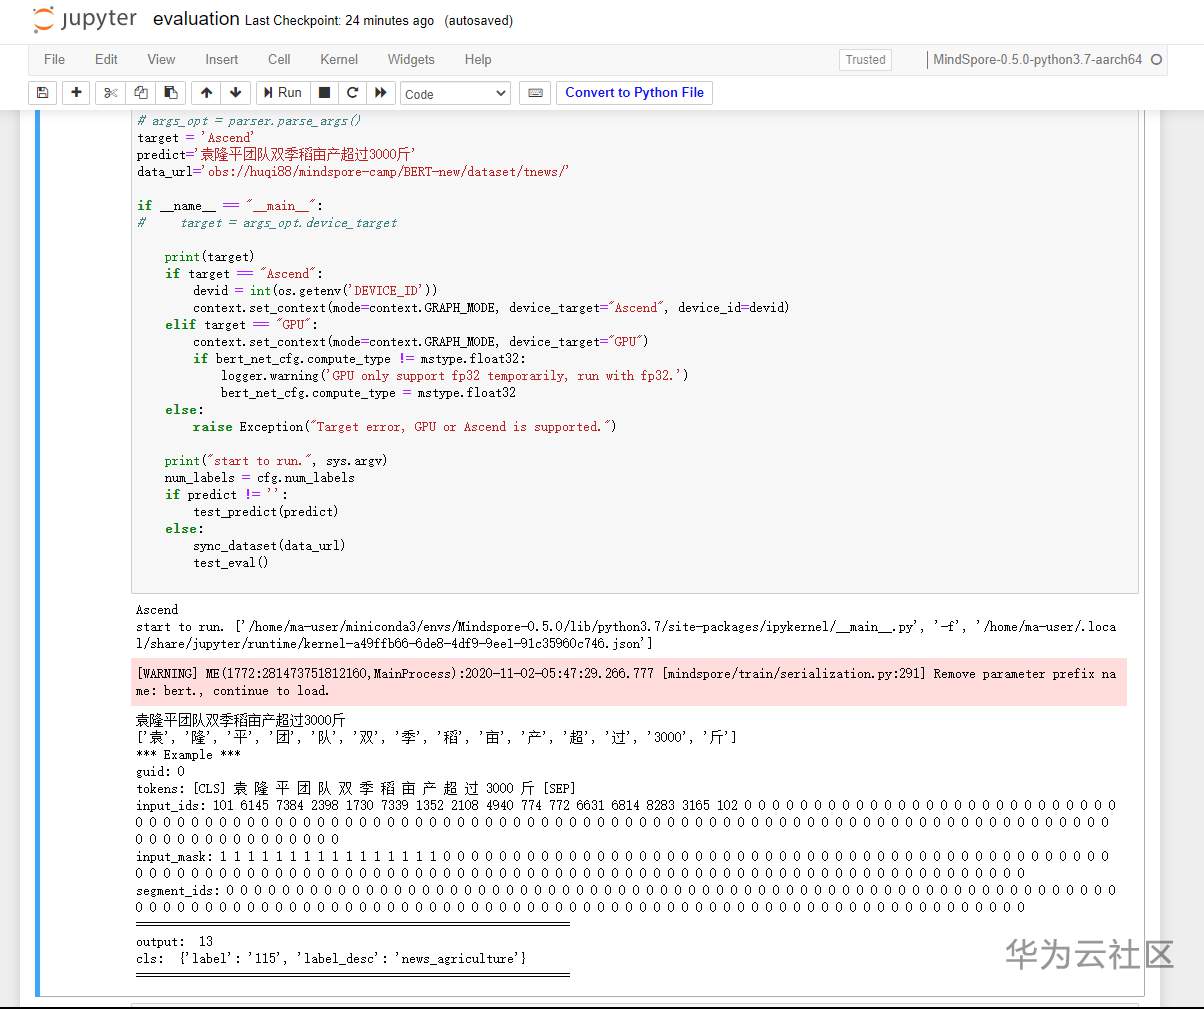
Task: Open the Kernel menu
Action: [338, 59]
